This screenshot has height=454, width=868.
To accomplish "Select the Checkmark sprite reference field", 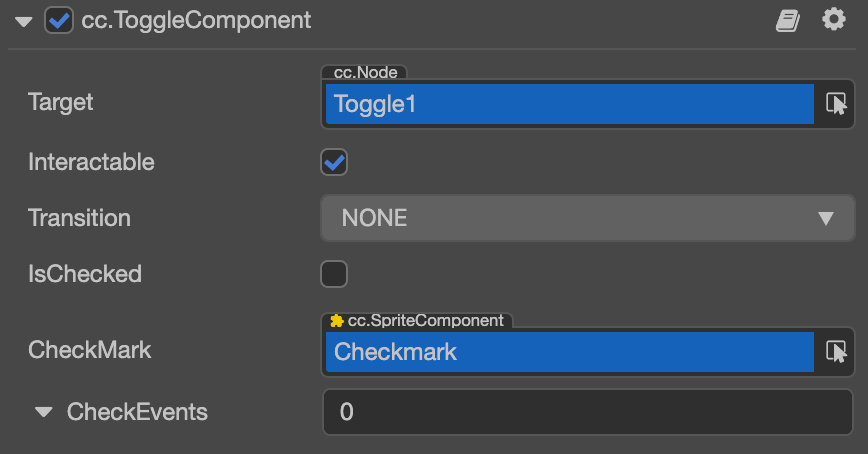I will click(569, 352).
